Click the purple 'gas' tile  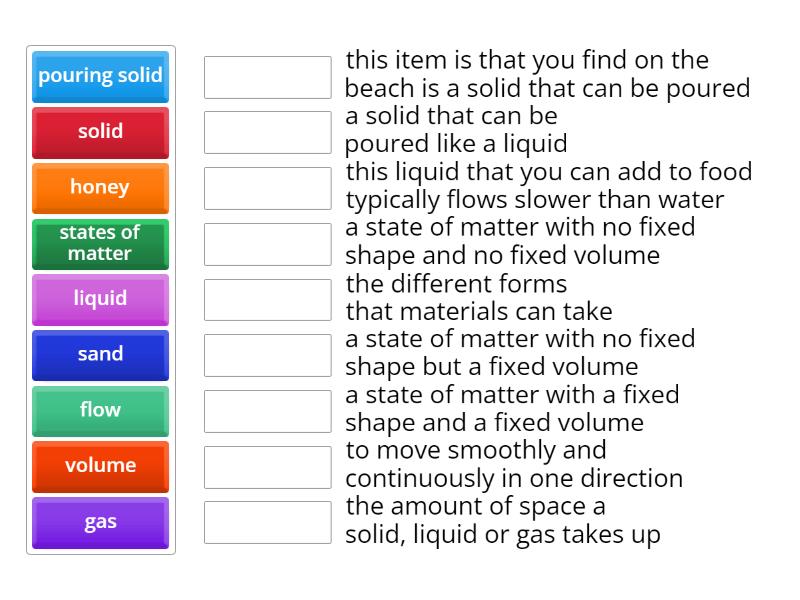point(100,522)
